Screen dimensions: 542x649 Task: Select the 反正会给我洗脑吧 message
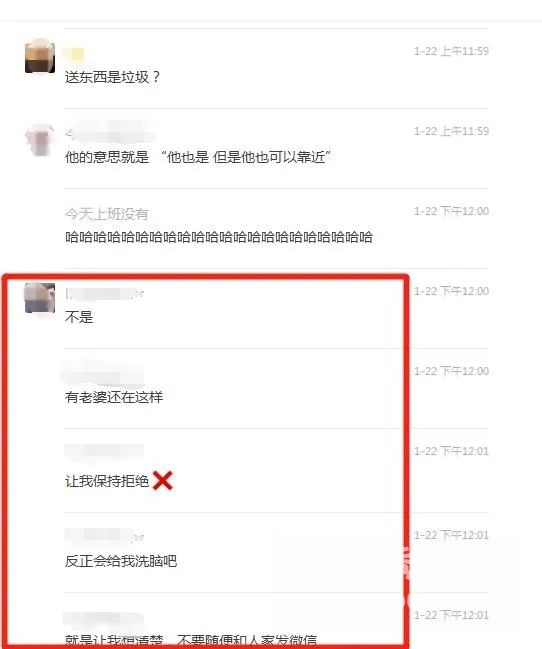(121, 561)
